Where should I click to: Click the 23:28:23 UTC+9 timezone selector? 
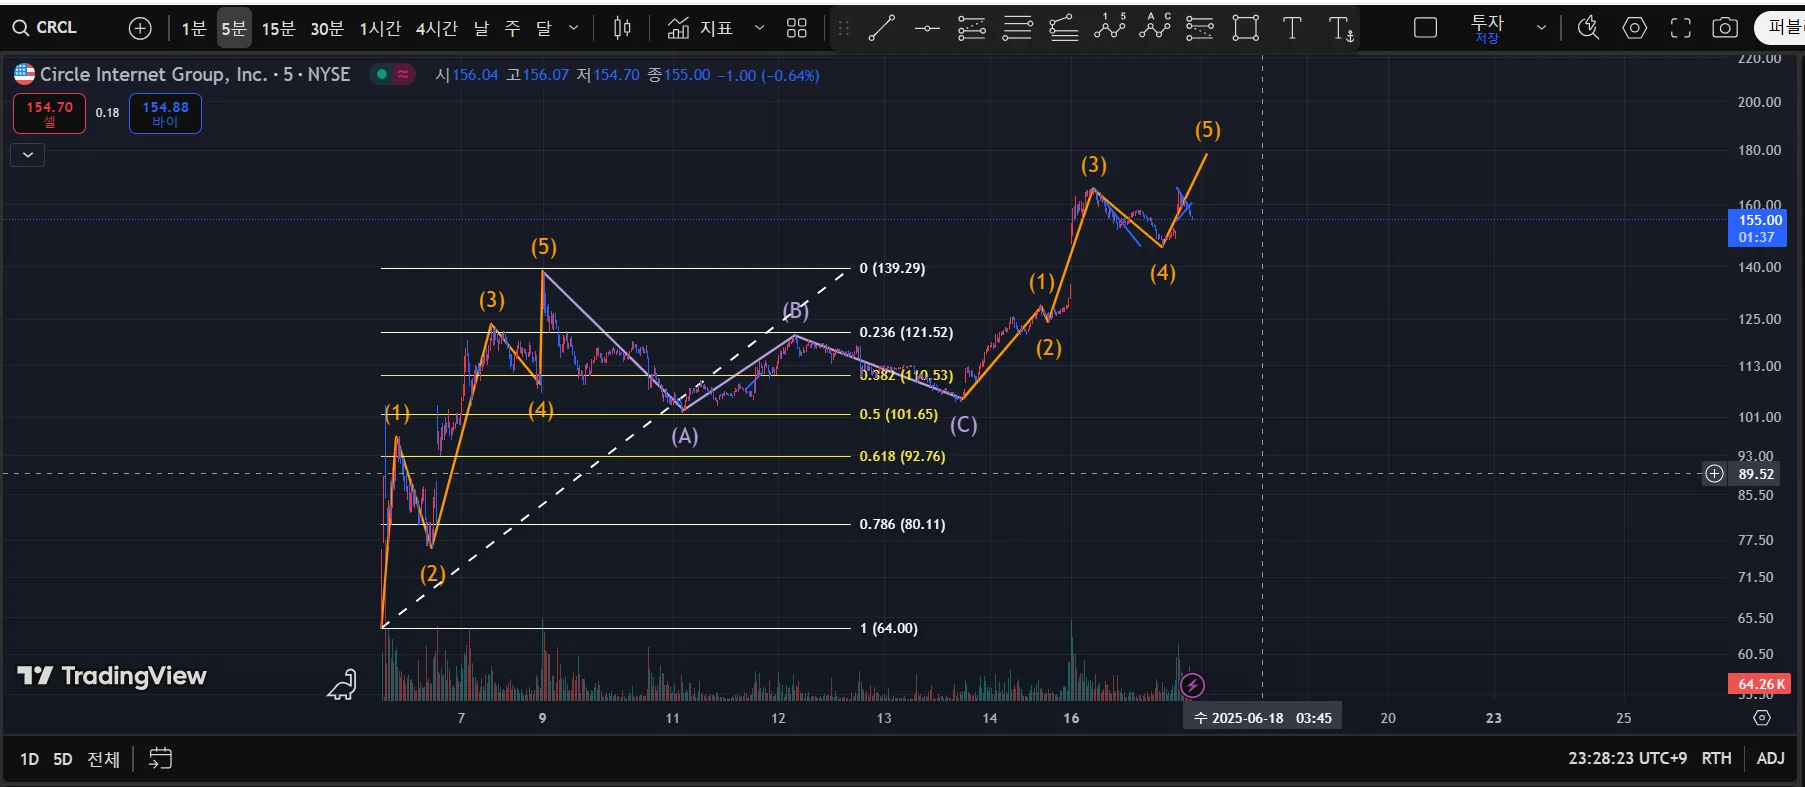(x=1627, y=758)
